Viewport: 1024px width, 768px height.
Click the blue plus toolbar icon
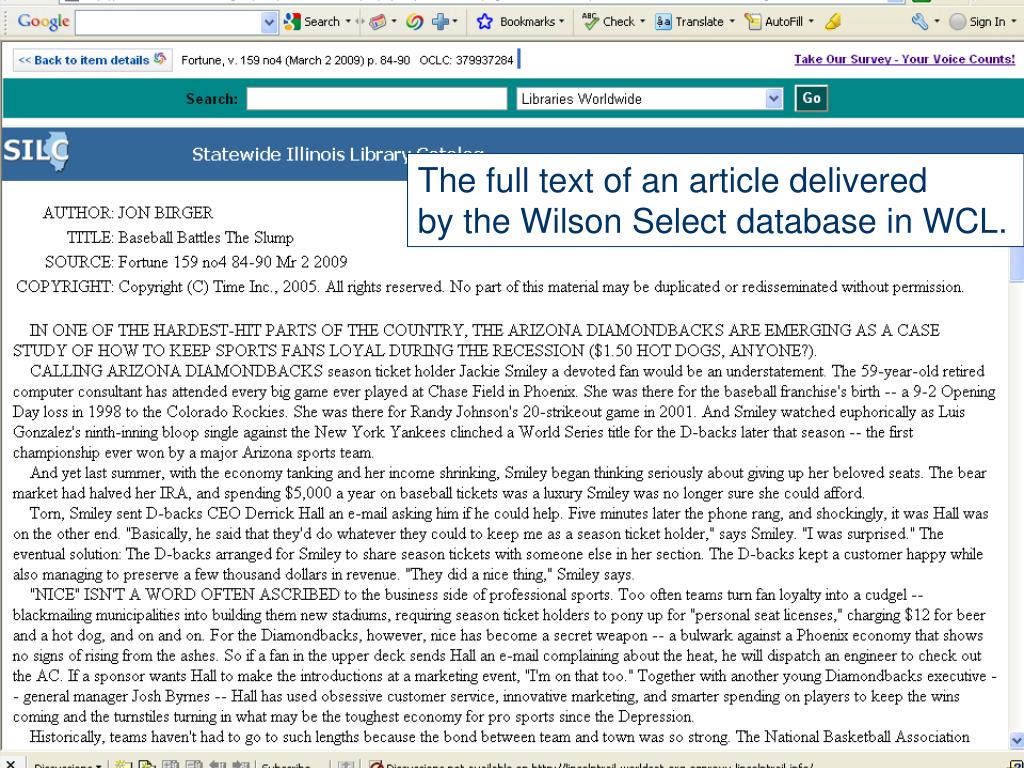coord(441,22)
